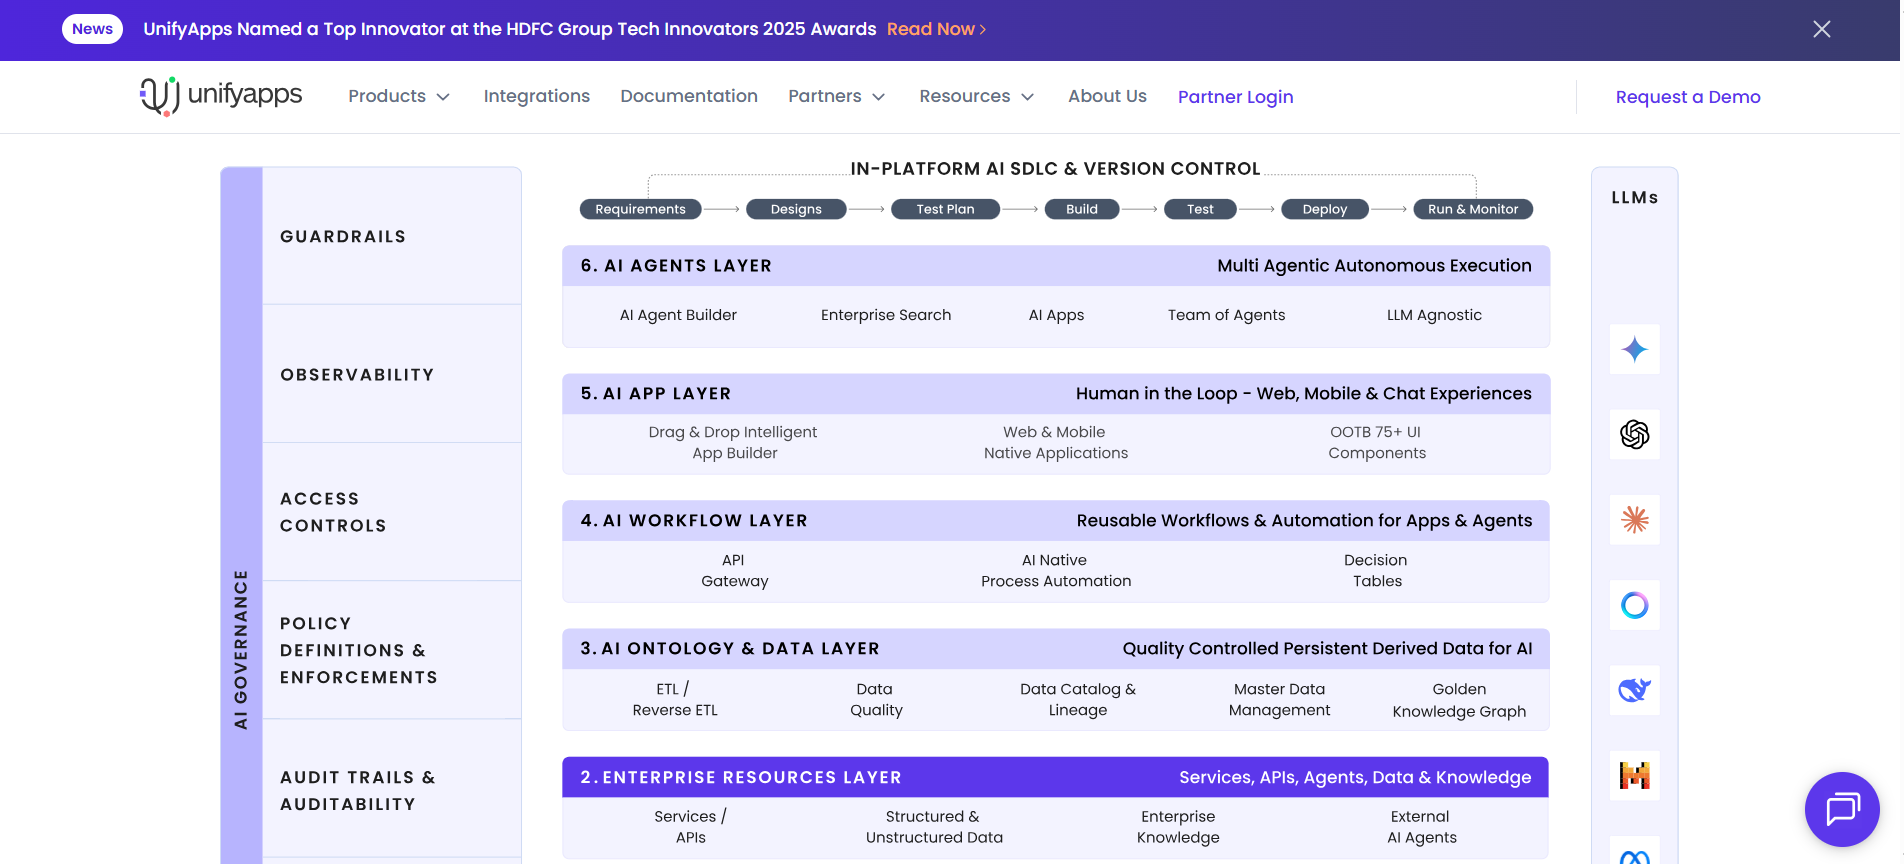The height and width of the screenshot is (864, 1904).
Task: Click the Mistral AI logo icon
Action: pyautogui.click(x=1634, y=775)
